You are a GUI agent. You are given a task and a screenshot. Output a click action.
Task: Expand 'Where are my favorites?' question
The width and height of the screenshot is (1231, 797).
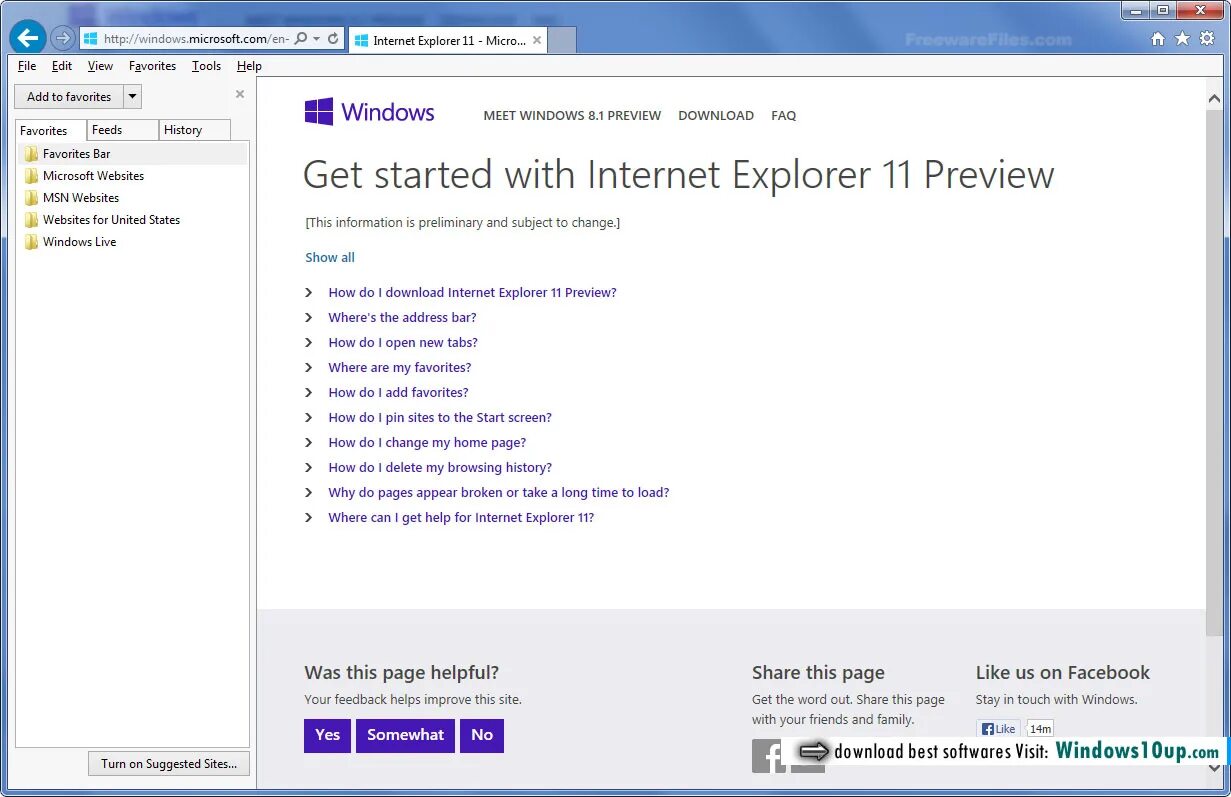(400, 368)
